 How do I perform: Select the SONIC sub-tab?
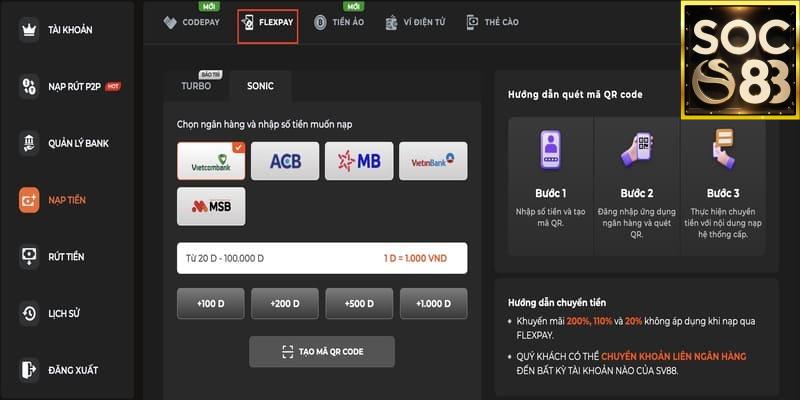[x=260, y=86]
